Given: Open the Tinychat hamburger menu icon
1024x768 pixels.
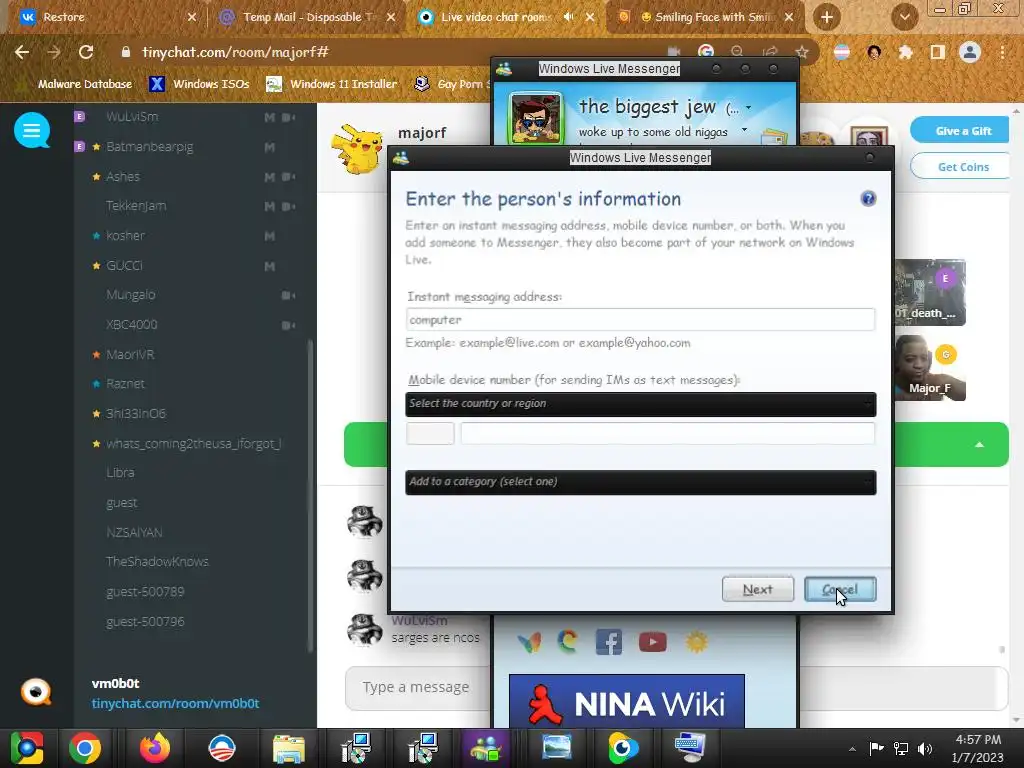Looking at the screenshot, I should [31, 131].
